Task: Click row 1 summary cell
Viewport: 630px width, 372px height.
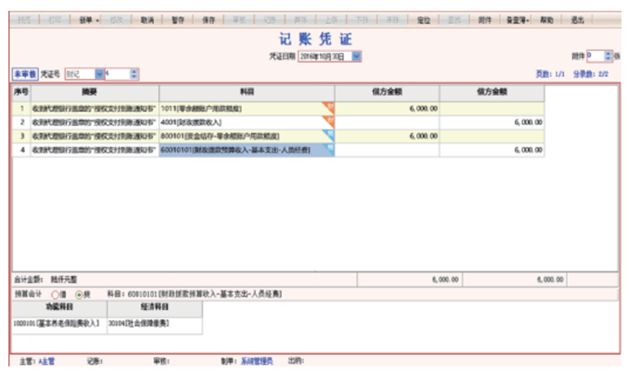Action: click(x=94, y=108)
